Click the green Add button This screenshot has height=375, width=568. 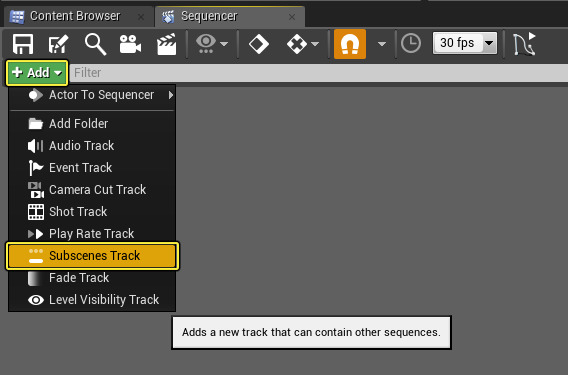37,73
